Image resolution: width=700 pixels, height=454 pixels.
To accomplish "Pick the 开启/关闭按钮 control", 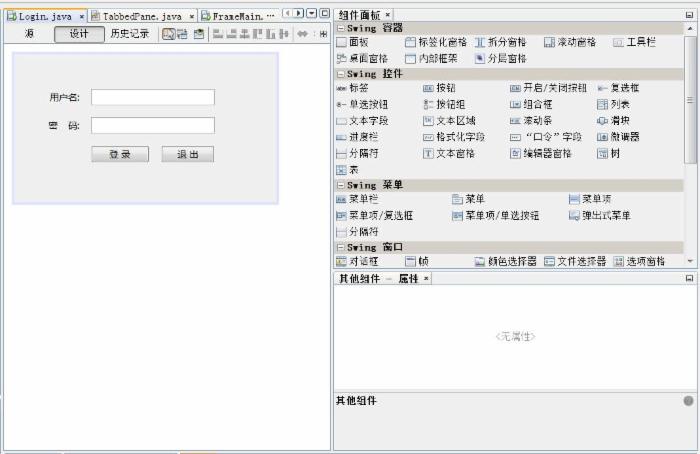I will pos(548,88).
